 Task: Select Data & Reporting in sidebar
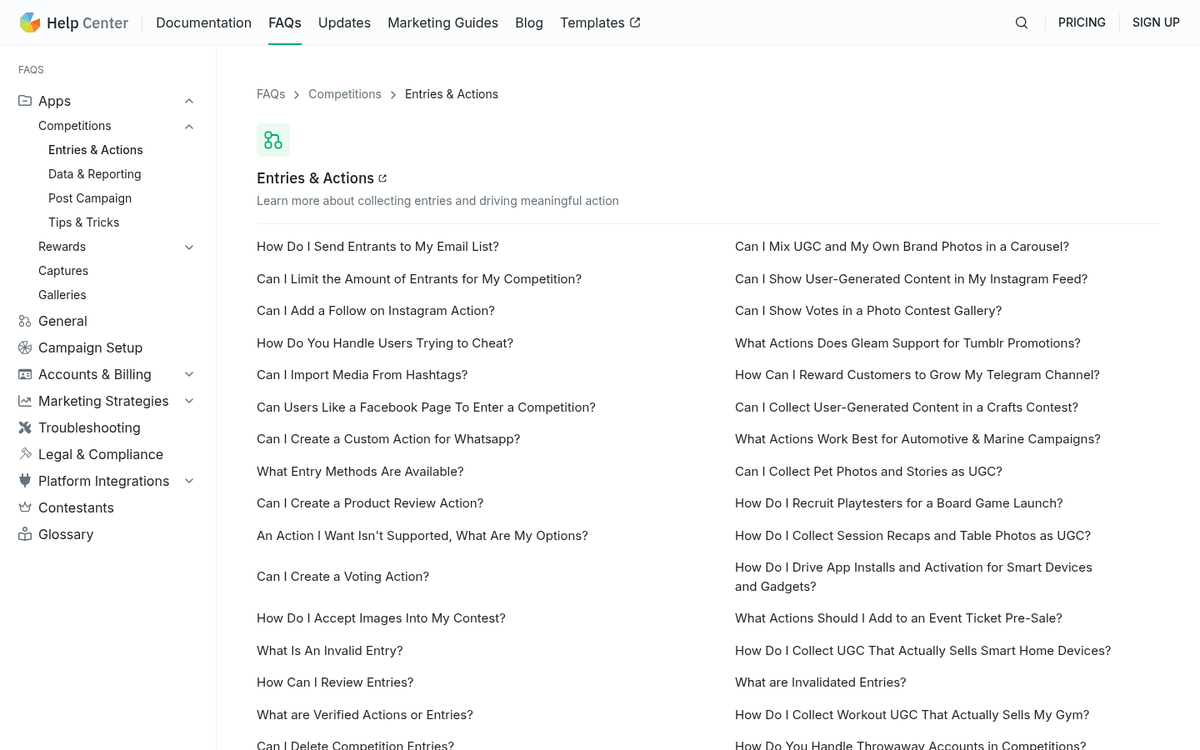click(94, 174)
